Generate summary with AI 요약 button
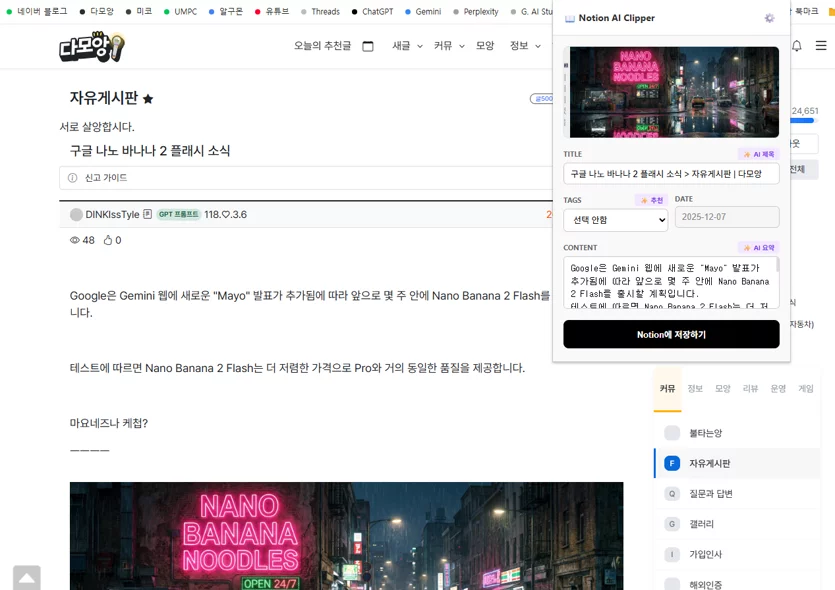835x590 pixels. click(759, 248)
